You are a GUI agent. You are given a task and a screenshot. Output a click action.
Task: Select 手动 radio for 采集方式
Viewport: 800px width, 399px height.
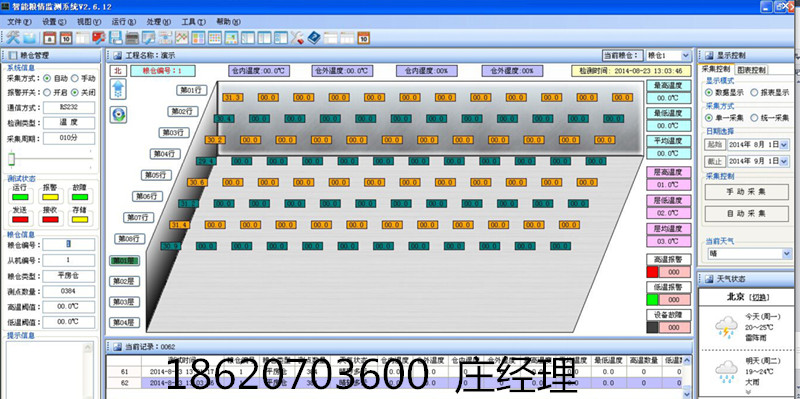74,79
